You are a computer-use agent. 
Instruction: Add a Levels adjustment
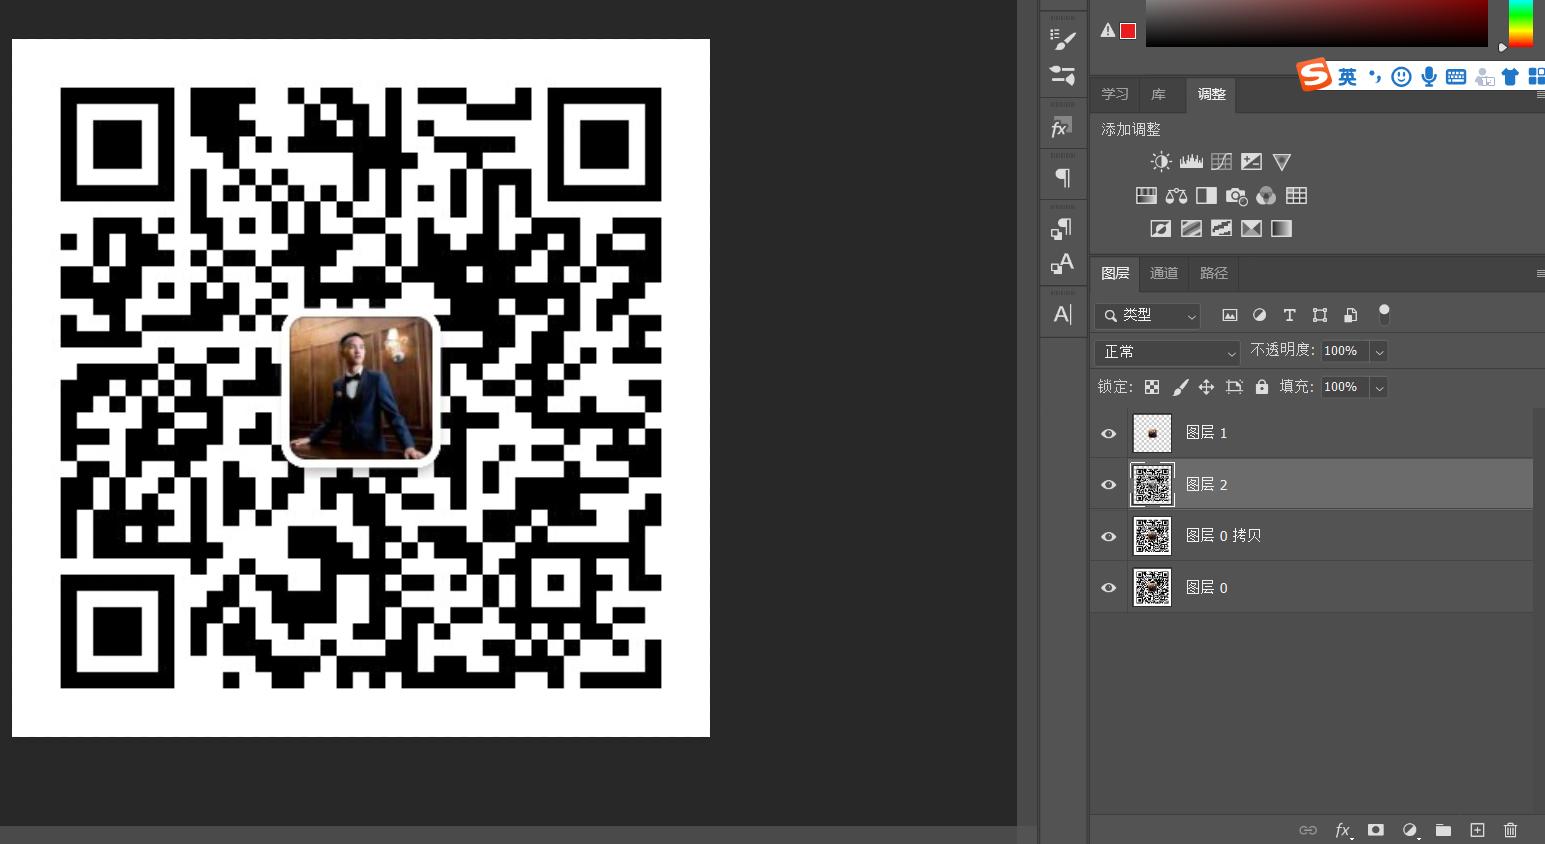pyautogui.click(x=1191, y=162)
